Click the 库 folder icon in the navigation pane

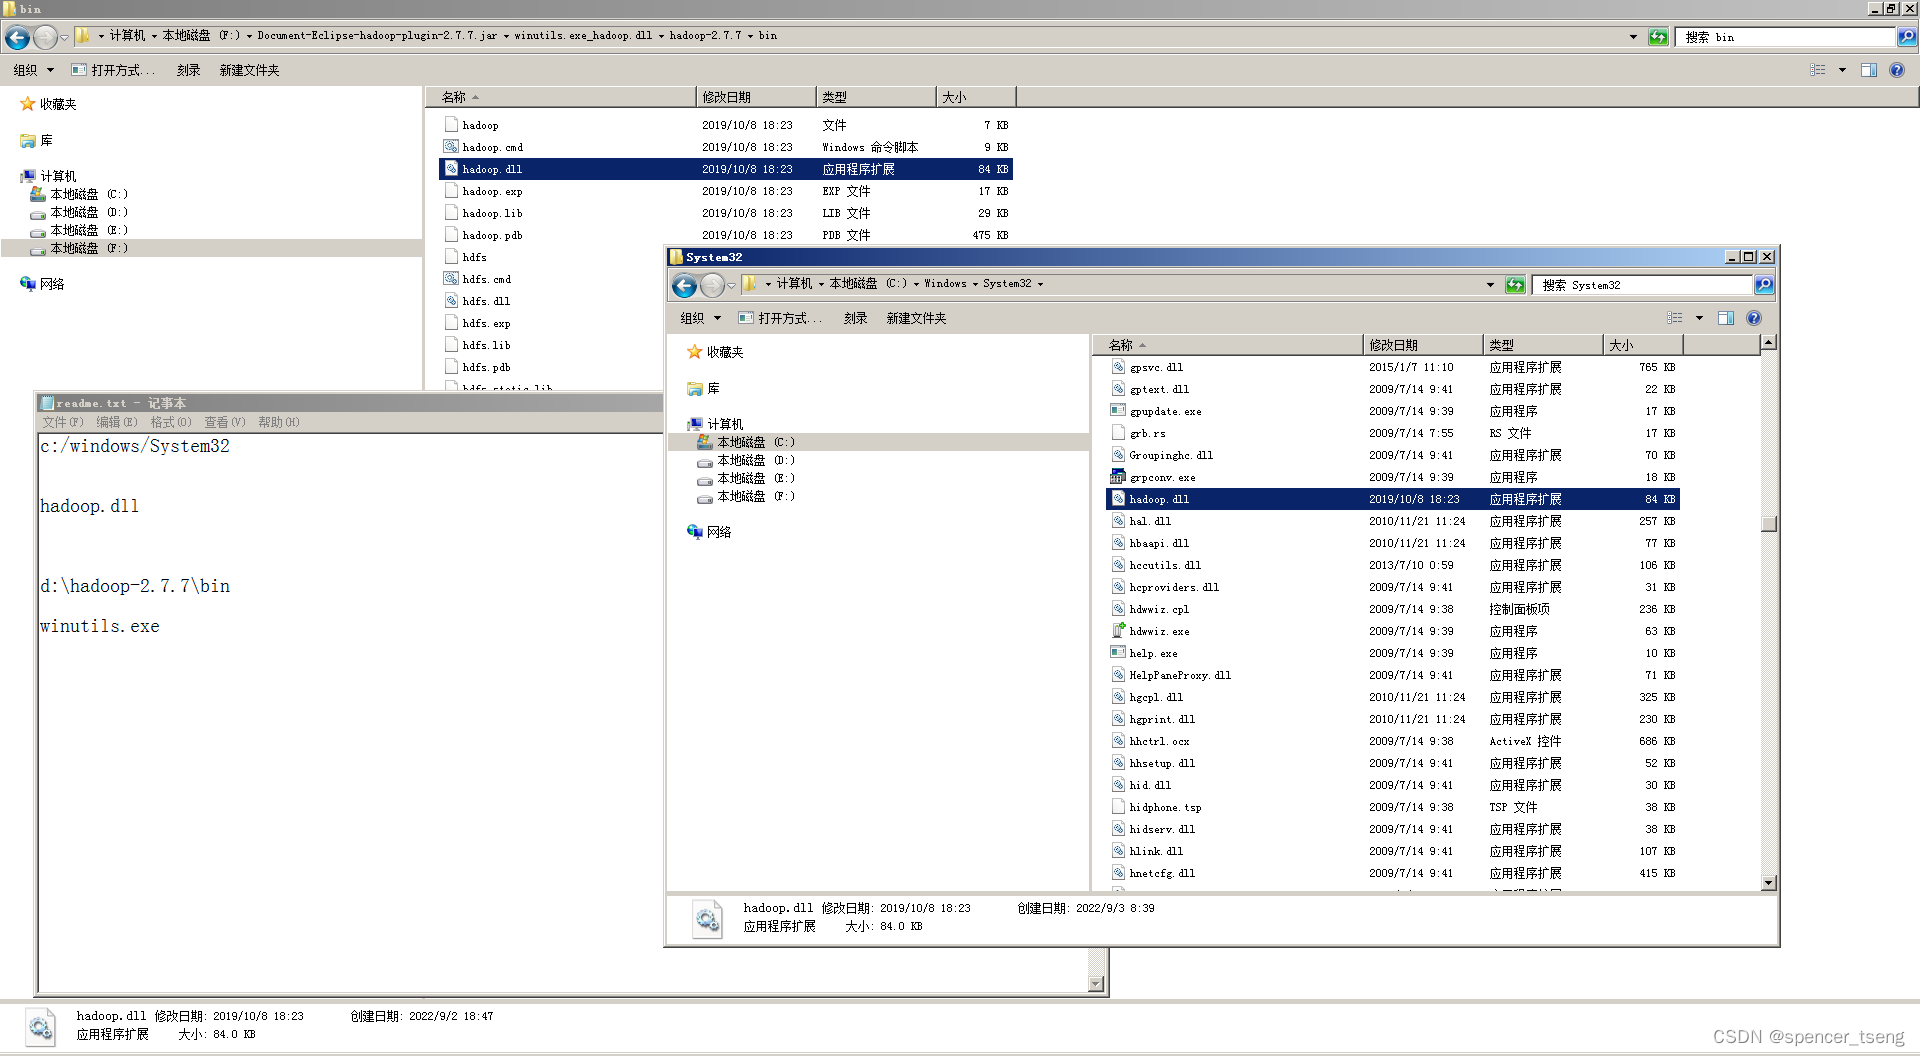click(28, 140)
